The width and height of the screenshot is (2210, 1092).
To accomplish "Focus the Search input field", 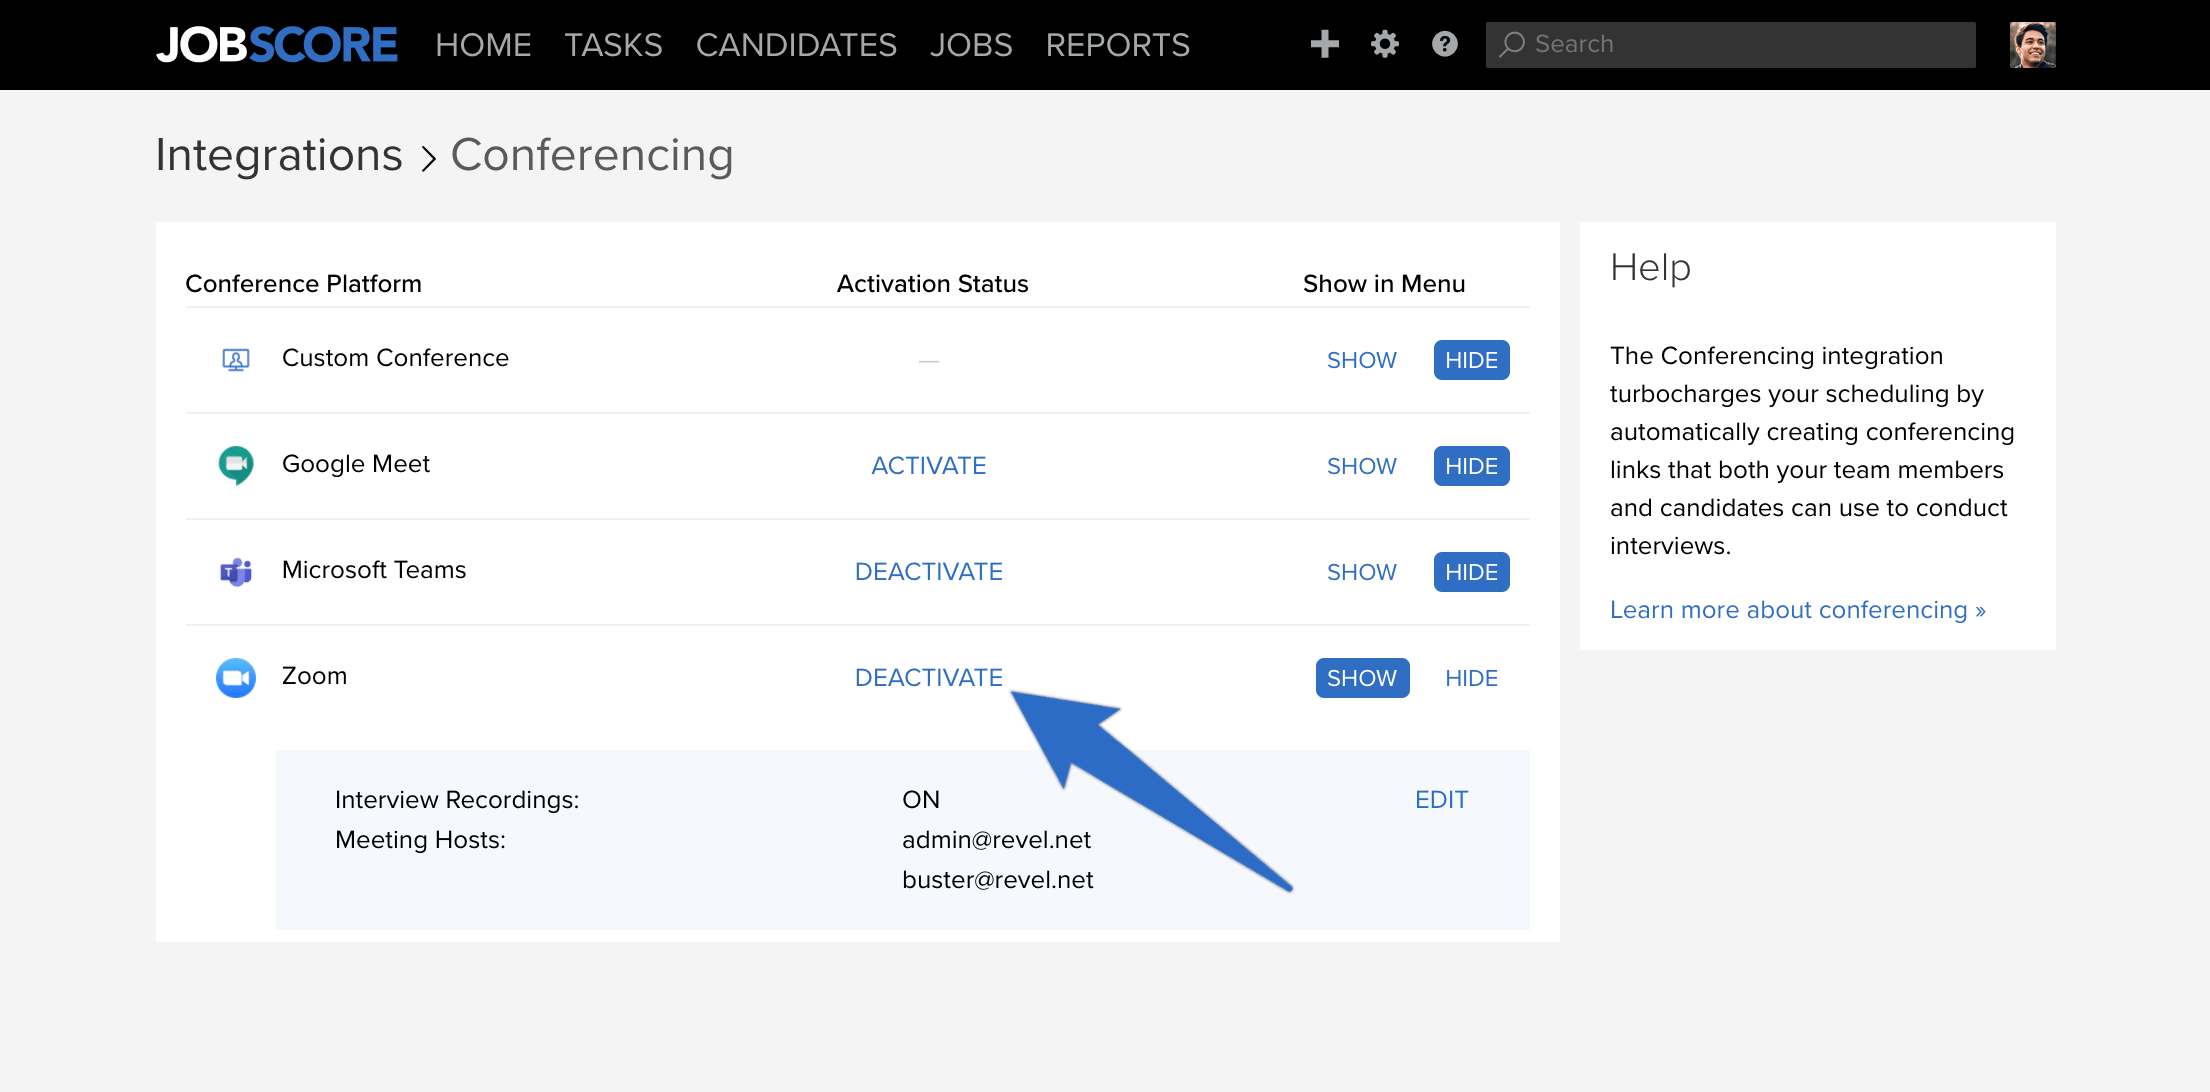I will point(1730,45).
